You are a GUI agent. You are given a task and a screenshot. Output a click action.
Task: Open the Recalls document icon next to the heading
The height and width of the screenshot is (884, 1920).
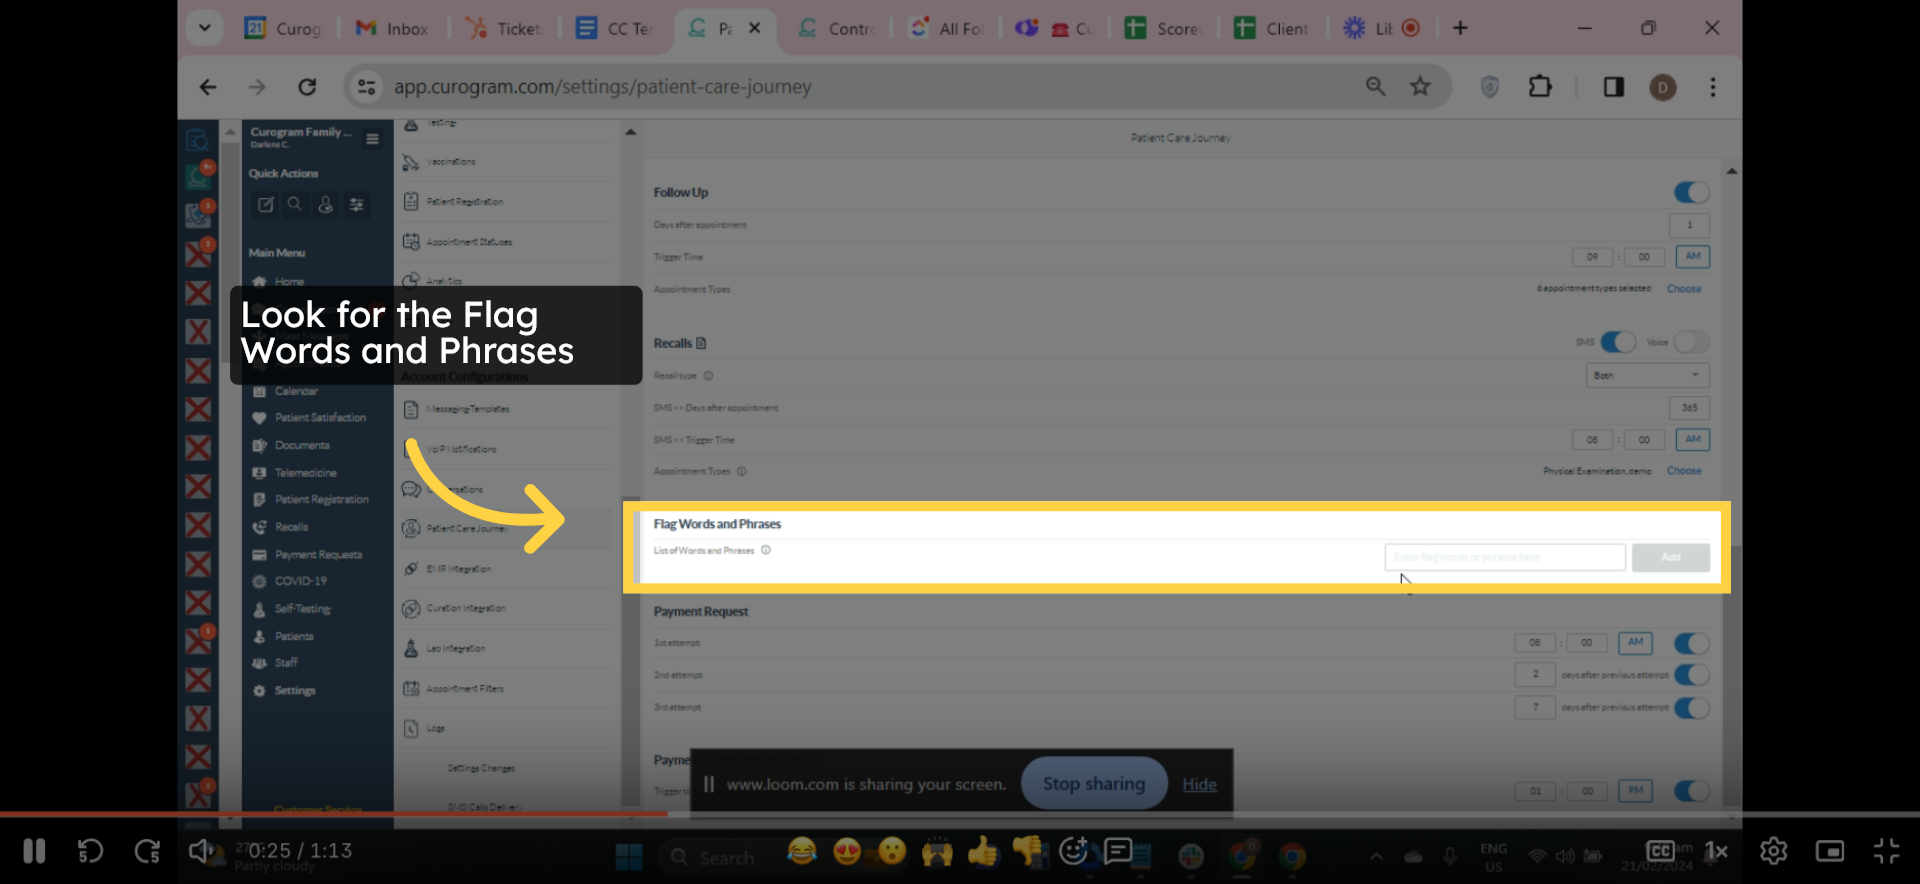pos(701,343)
